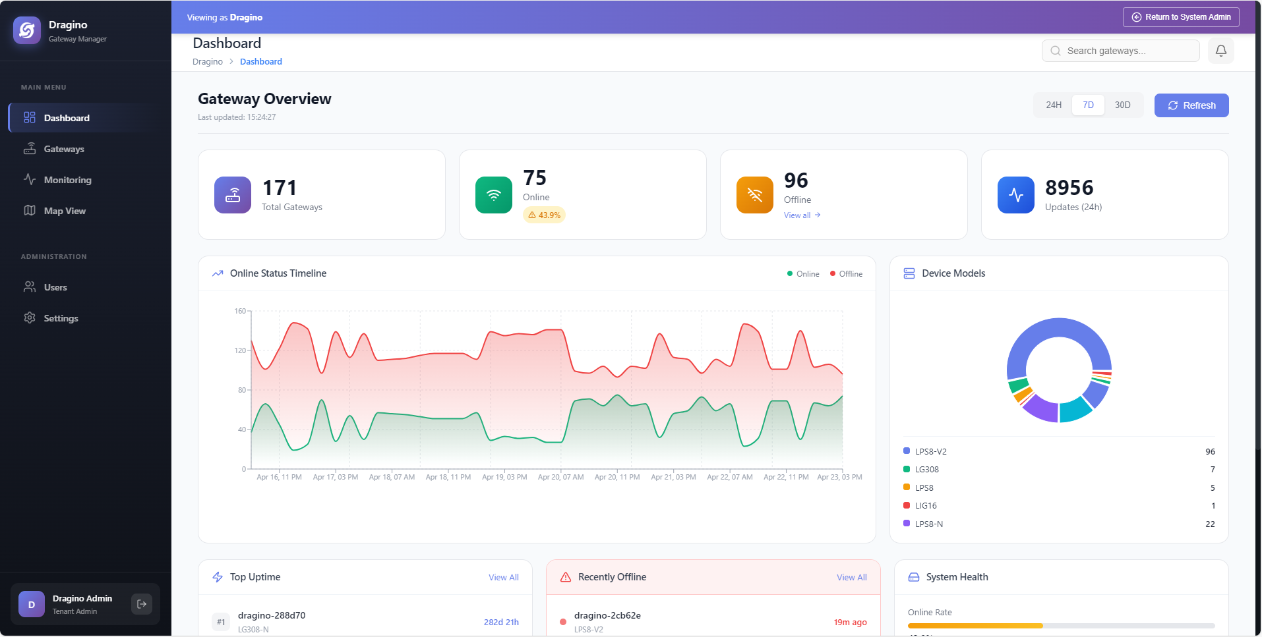Viewport: 1262px width, 637px height.
Task: Open Dashboard in the main menu
Action: pyautogui.click(x=85, y=118)
